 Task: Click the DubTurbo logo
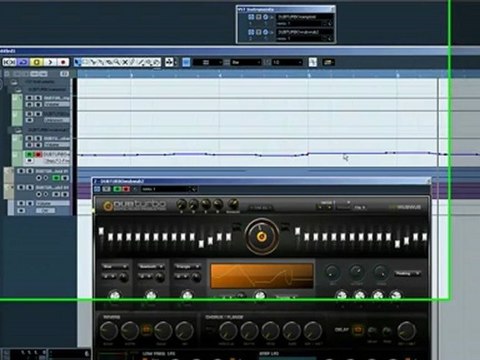pyautogui.click(x=134, y=205)
